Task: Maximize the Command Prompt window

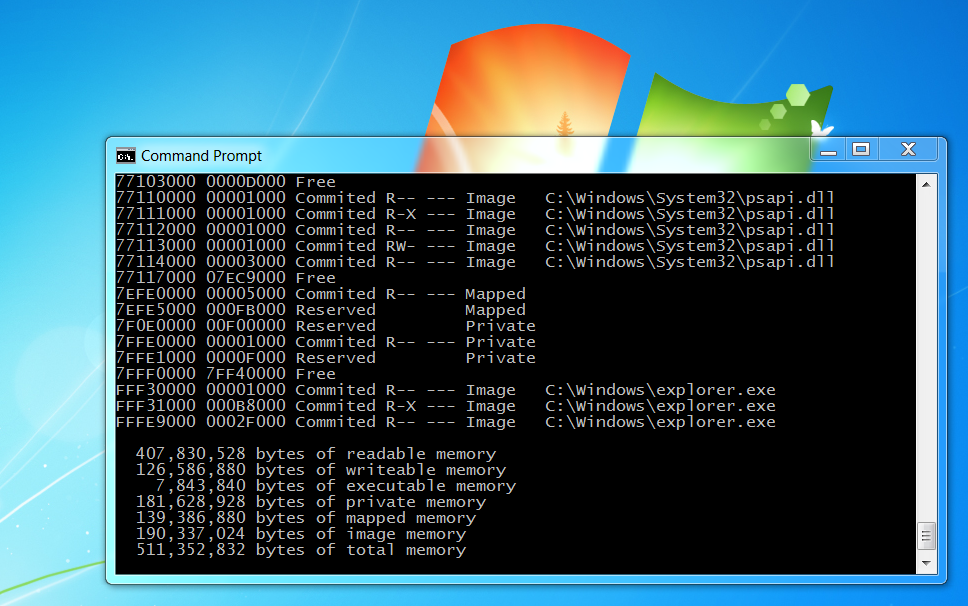Action: pyautogui.click(x=861, y=150)
